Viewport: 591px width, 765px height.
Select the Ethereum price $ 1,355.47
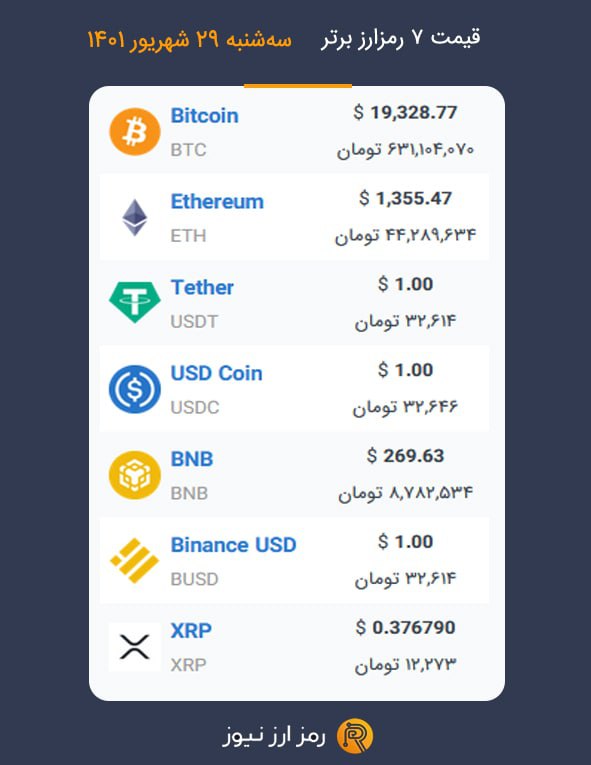click(405, 199)
